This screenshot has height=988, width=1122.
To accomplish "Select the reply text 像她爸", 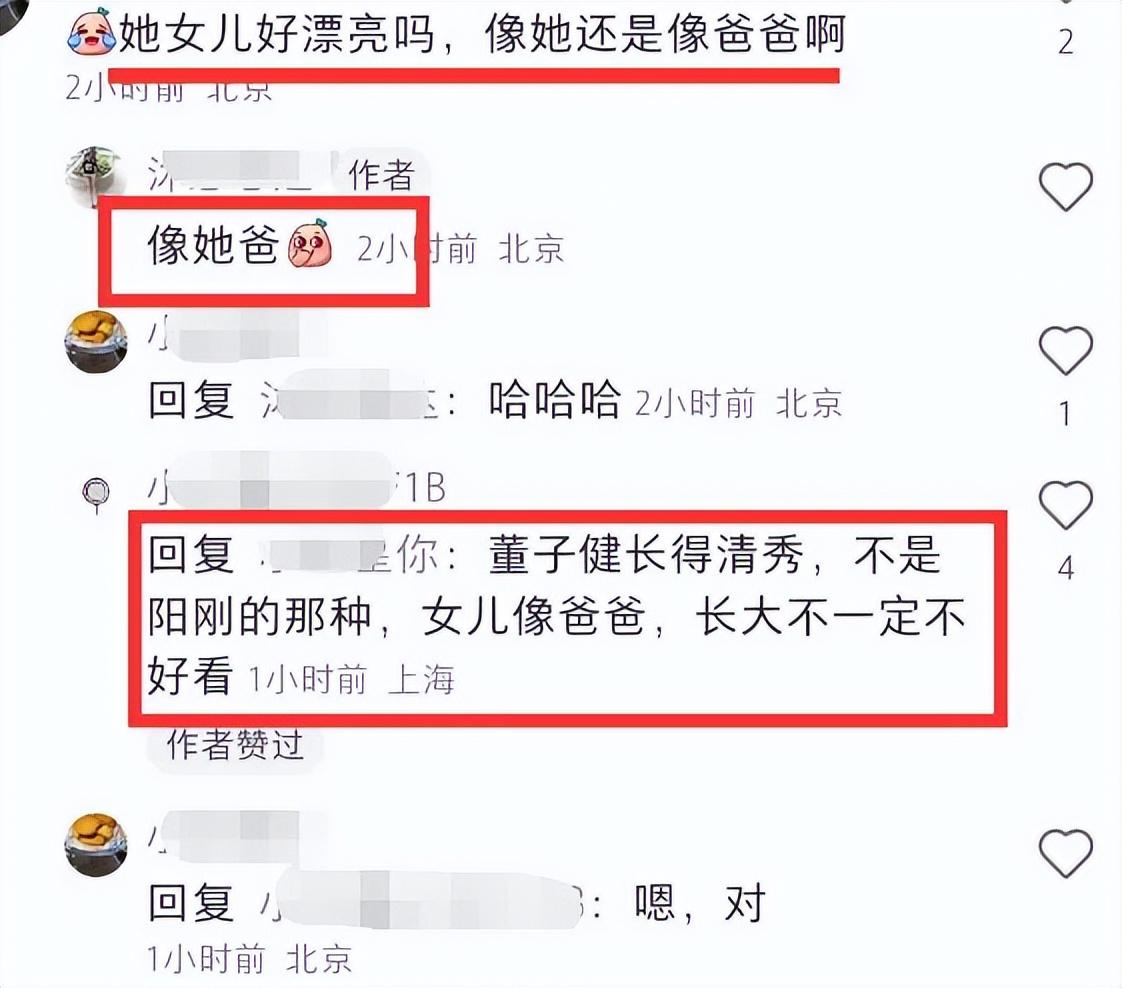I will tap(213, 245).
